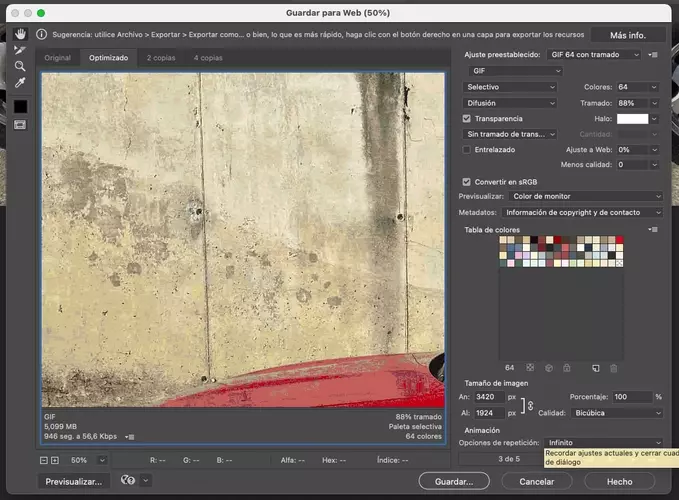Toggle constrain proportions link icon
Screen dimensions: 679x500
(x=530, y=406)
